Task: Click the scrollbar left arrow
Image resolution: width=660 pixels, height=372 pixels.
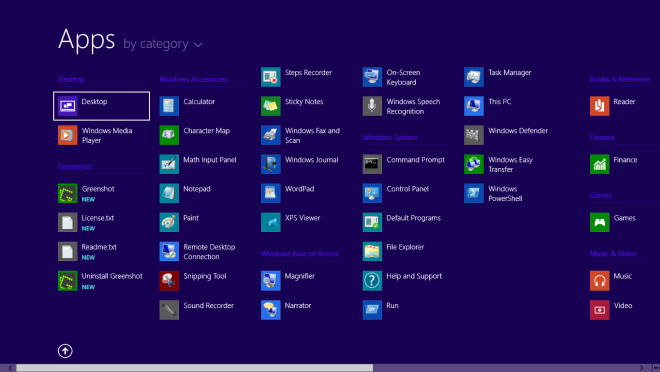Action: (x=10, y=368)
